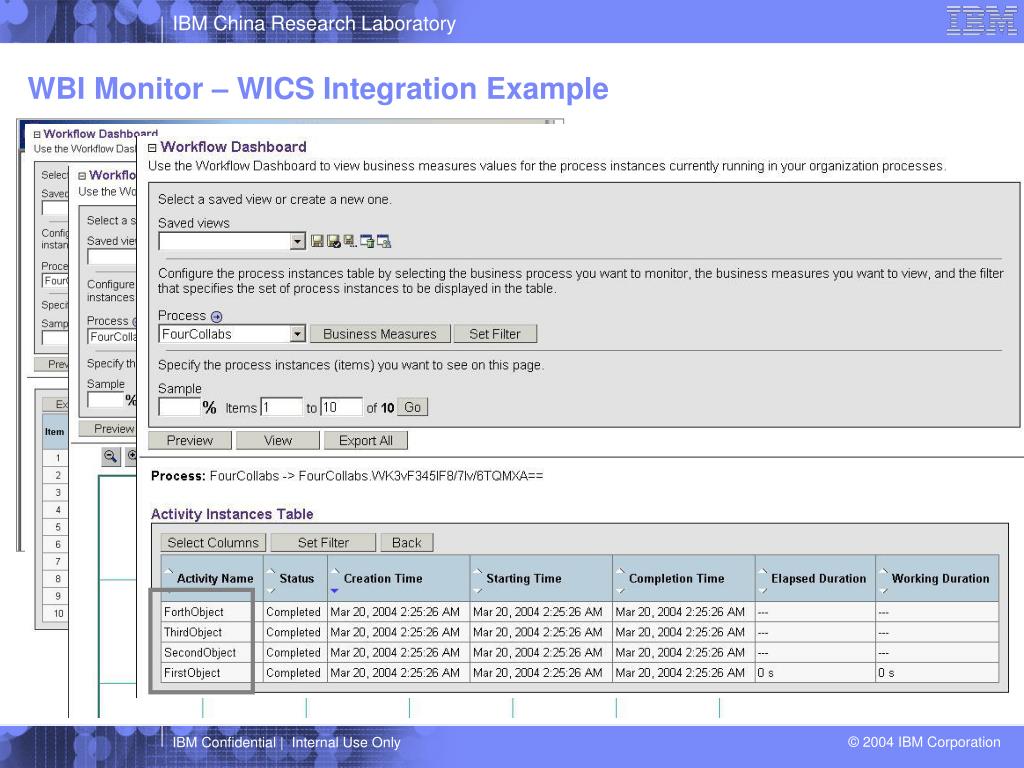Open the Saved views dropdown
This screenshot has width=1024, height=768.
[x=298, y=242]
